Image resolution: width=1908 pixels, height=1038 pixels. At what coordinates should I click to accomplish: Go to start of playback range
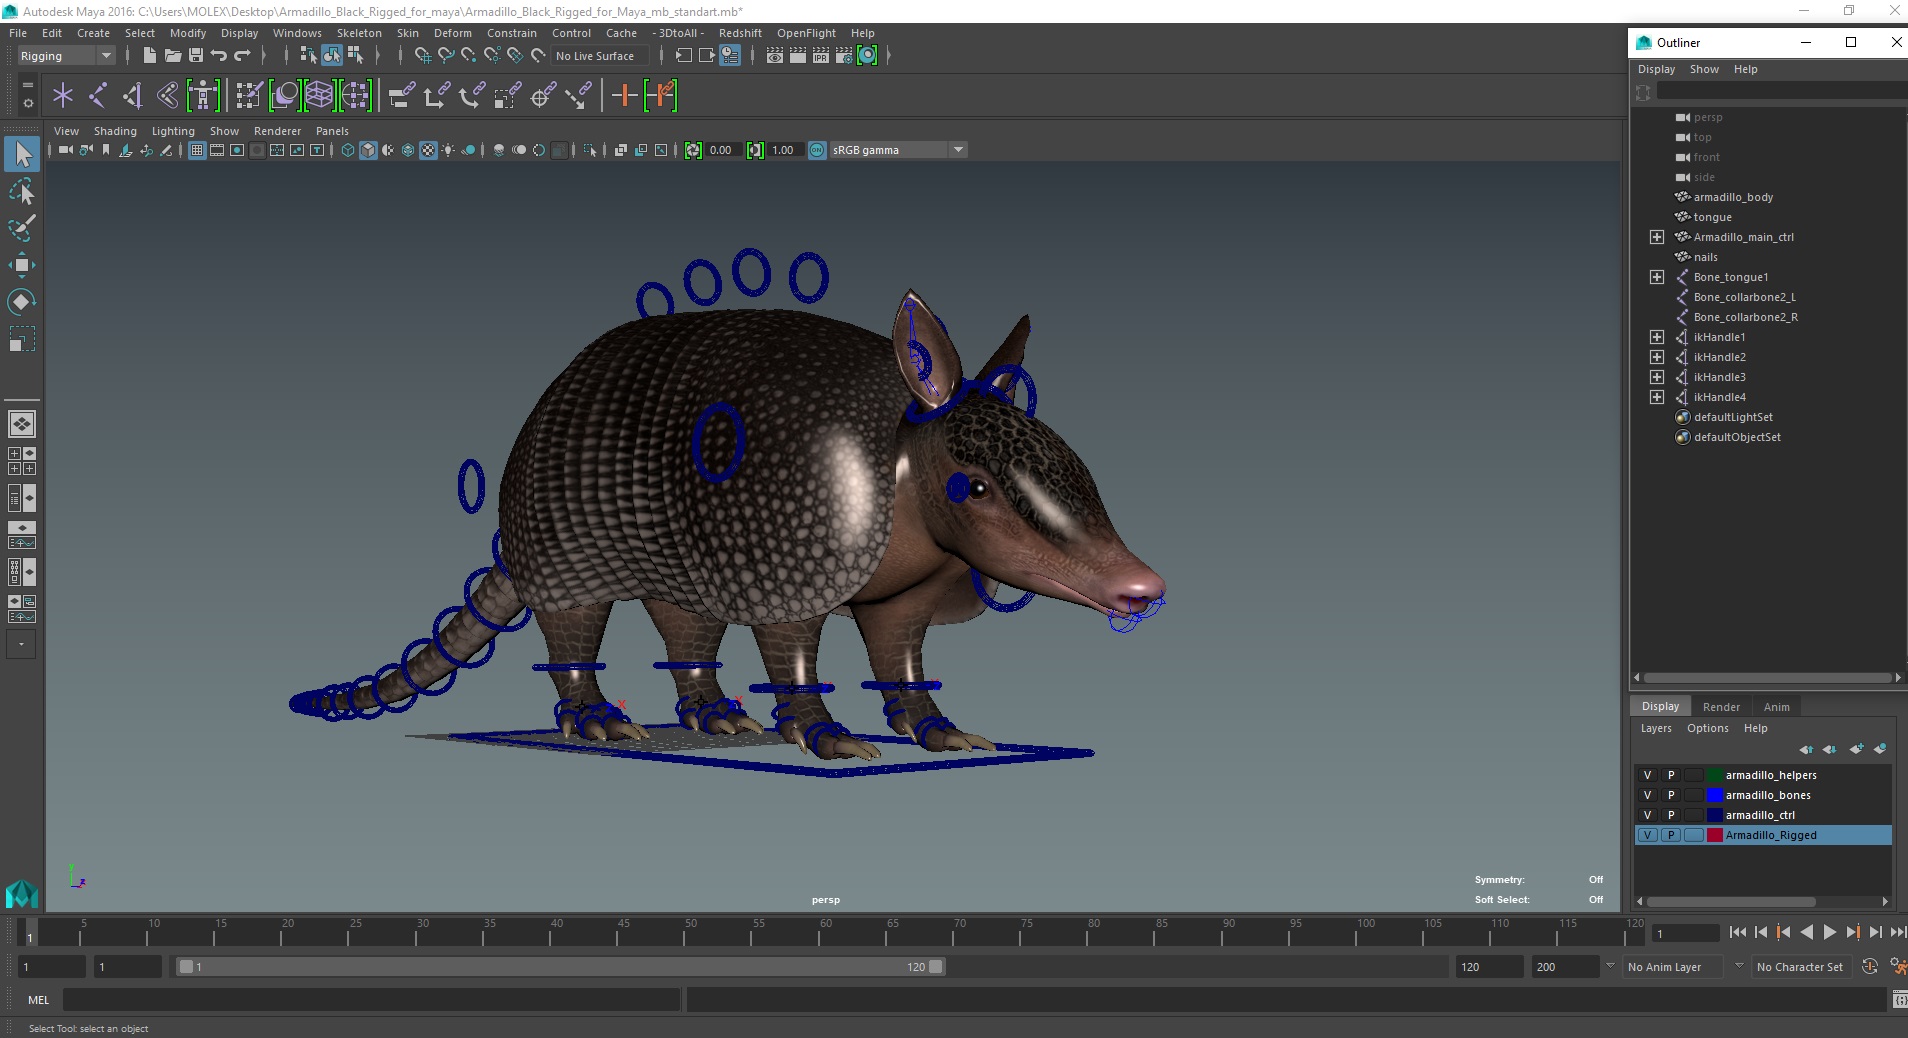tap(1737, 932)
